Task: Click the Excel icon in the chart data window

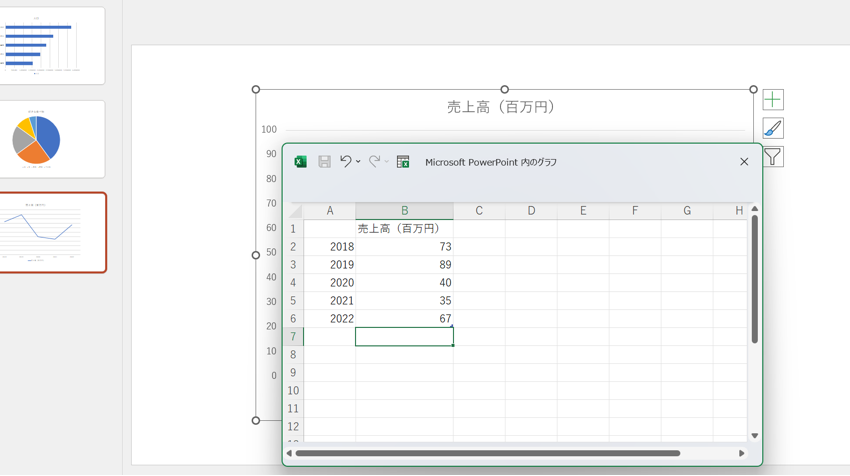Action: 300,162
